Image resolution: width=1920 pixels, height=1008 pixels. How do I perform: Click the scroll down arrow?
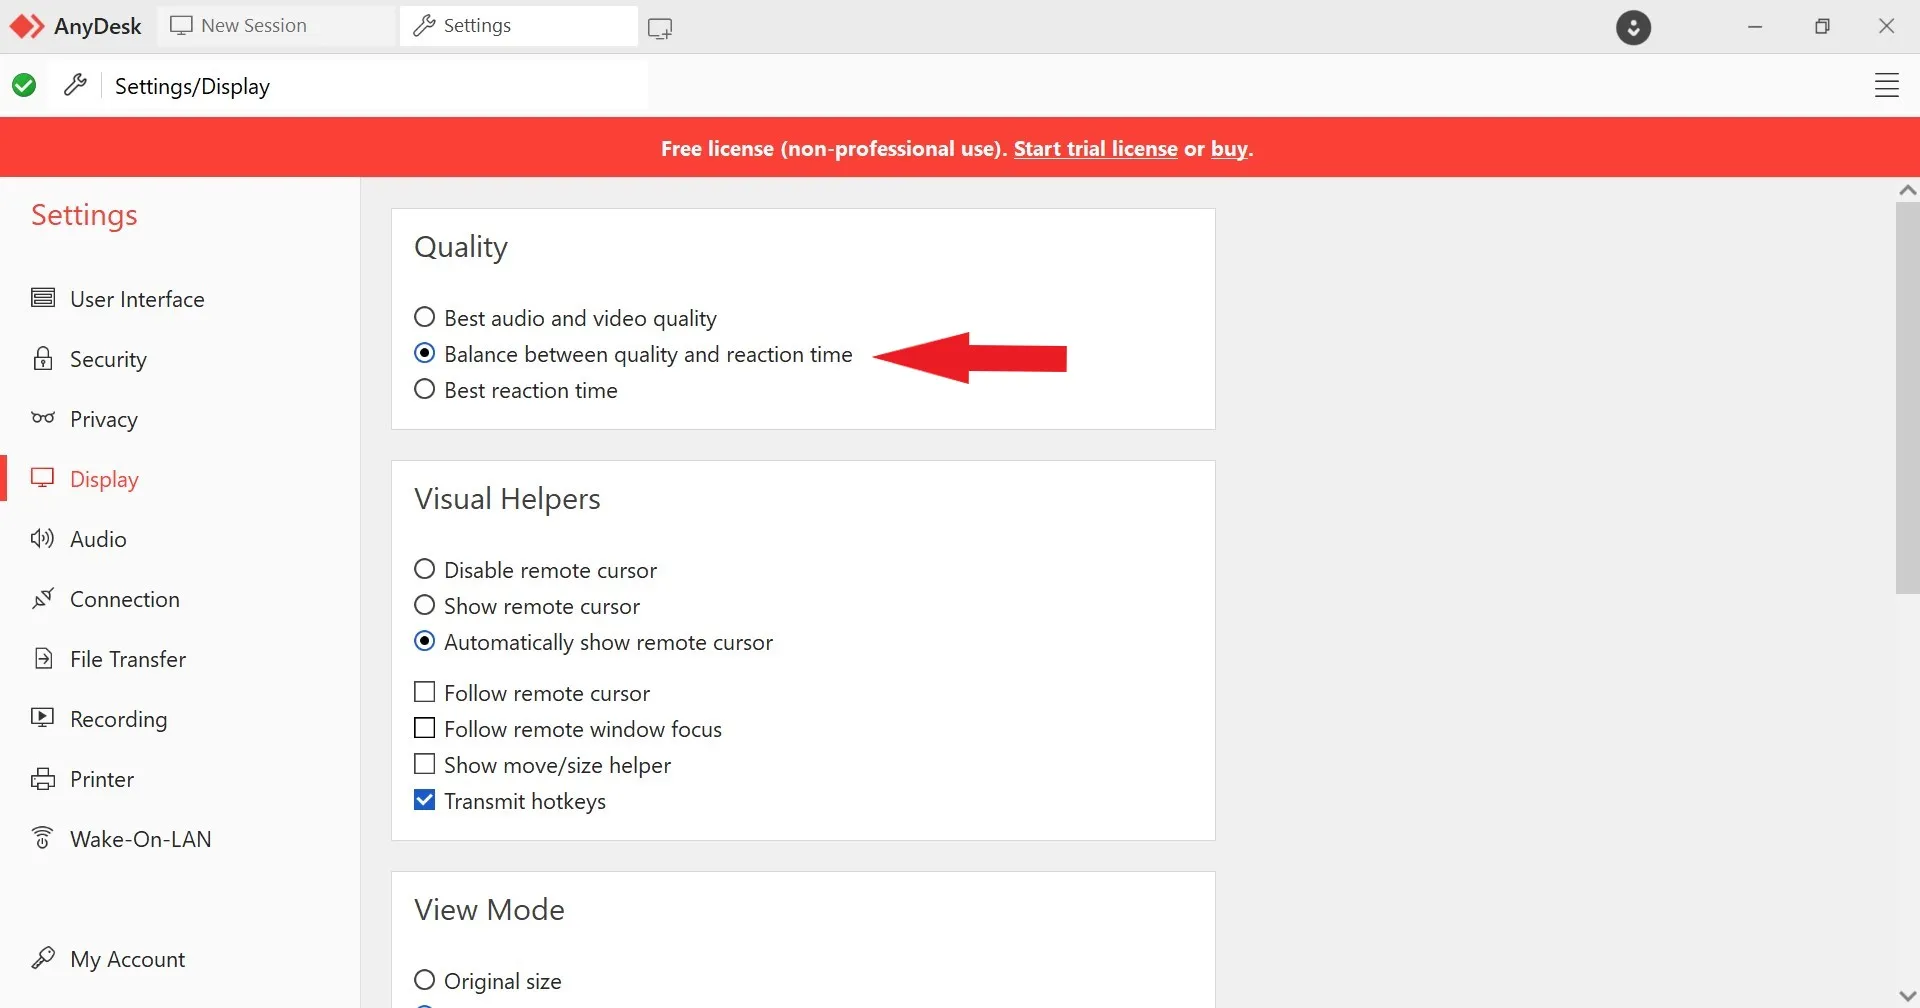(1907, 996)
